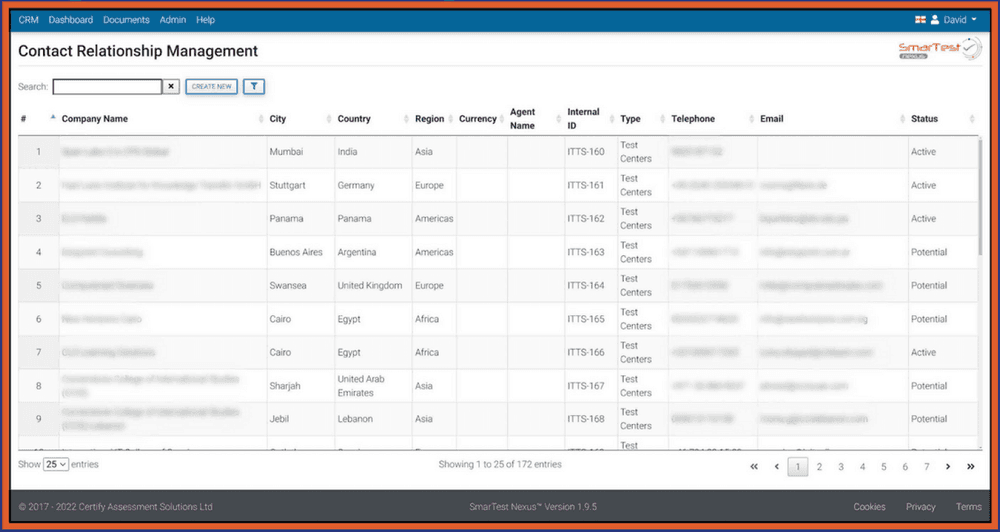The image size is (1000, 532).
Task: Click in the Search input field
Action: click(107, 87)
